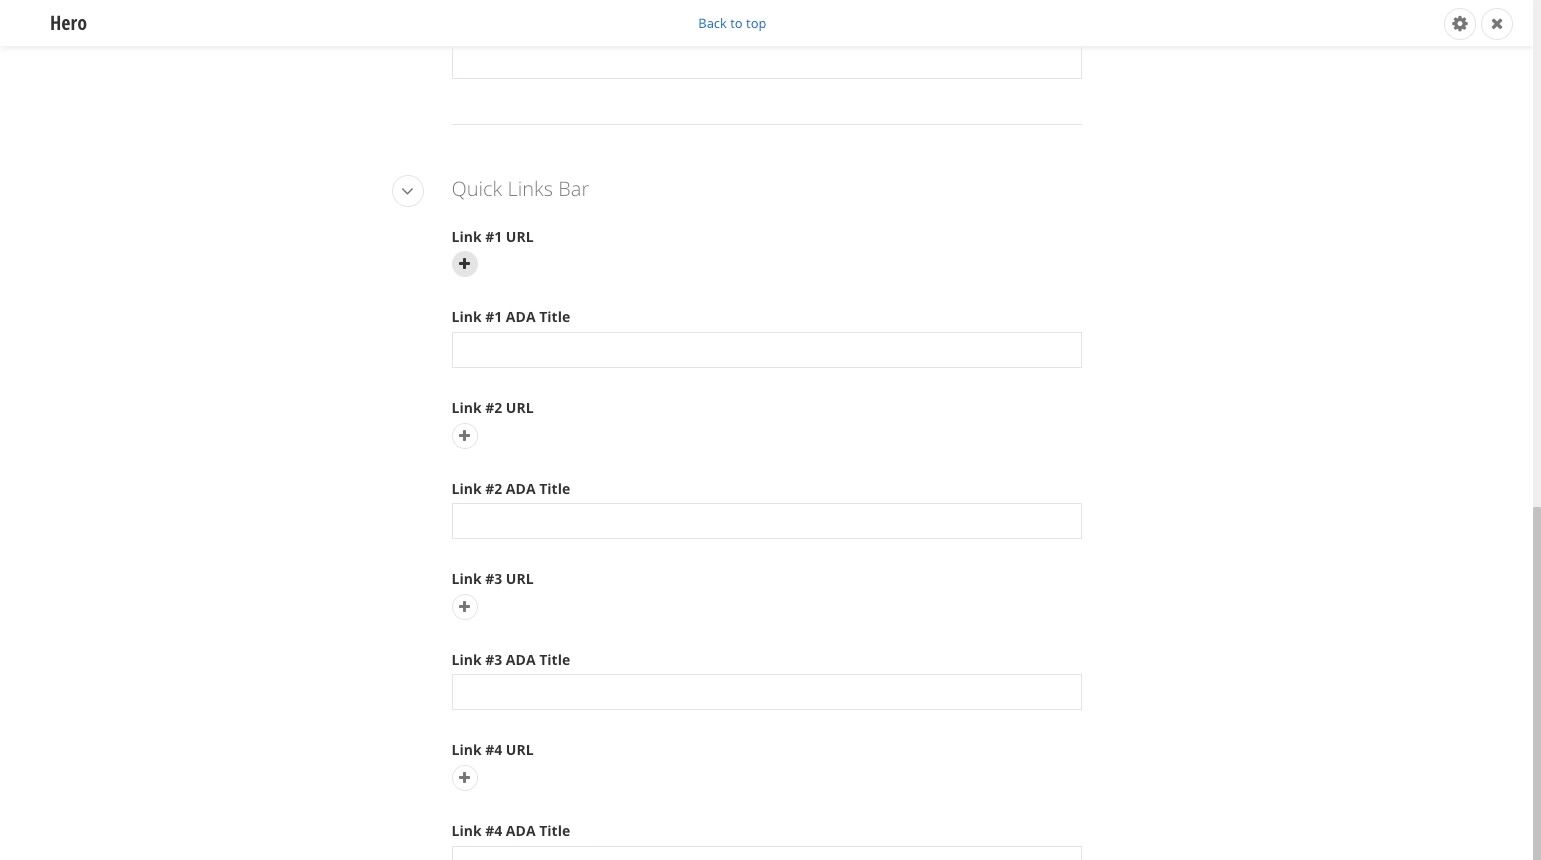
Task: Focus the Link #1 ADA Title field
Action: click(x=767, y=350)
